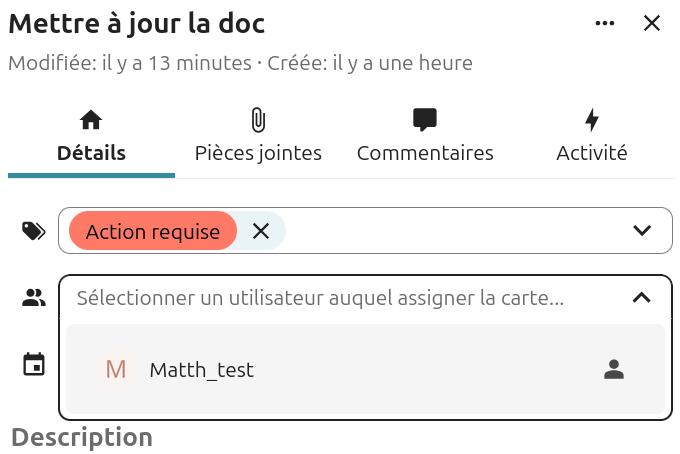The height and width of the screenshot is (454, 680).
Task: Close the card details panel
Action: (x=652, y=23)
